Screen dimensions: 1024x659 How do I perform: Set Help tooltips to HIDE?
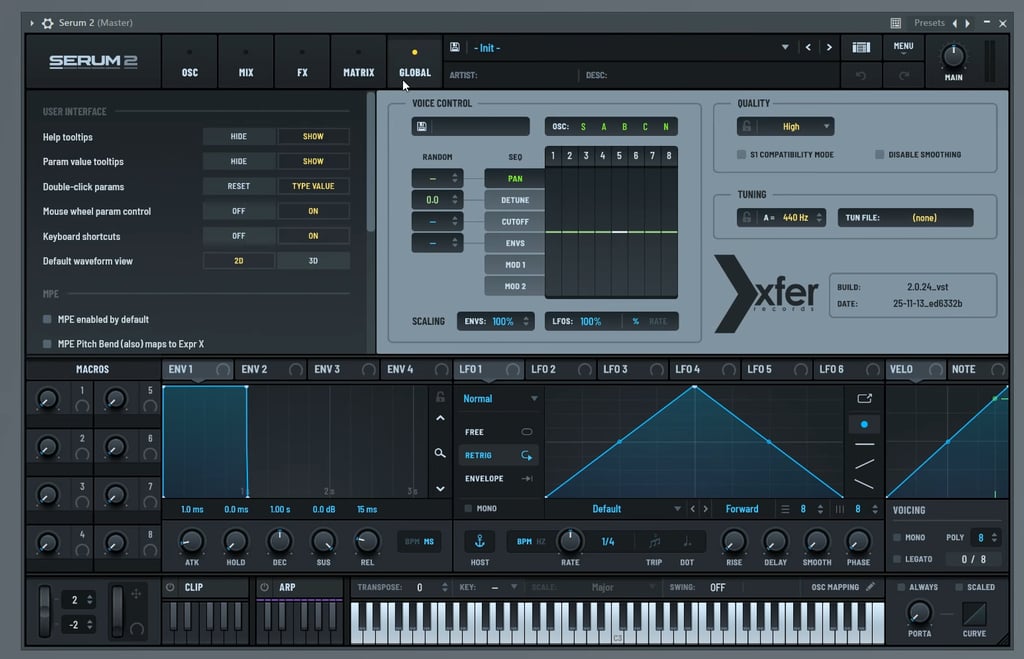(x=238, y=137)
